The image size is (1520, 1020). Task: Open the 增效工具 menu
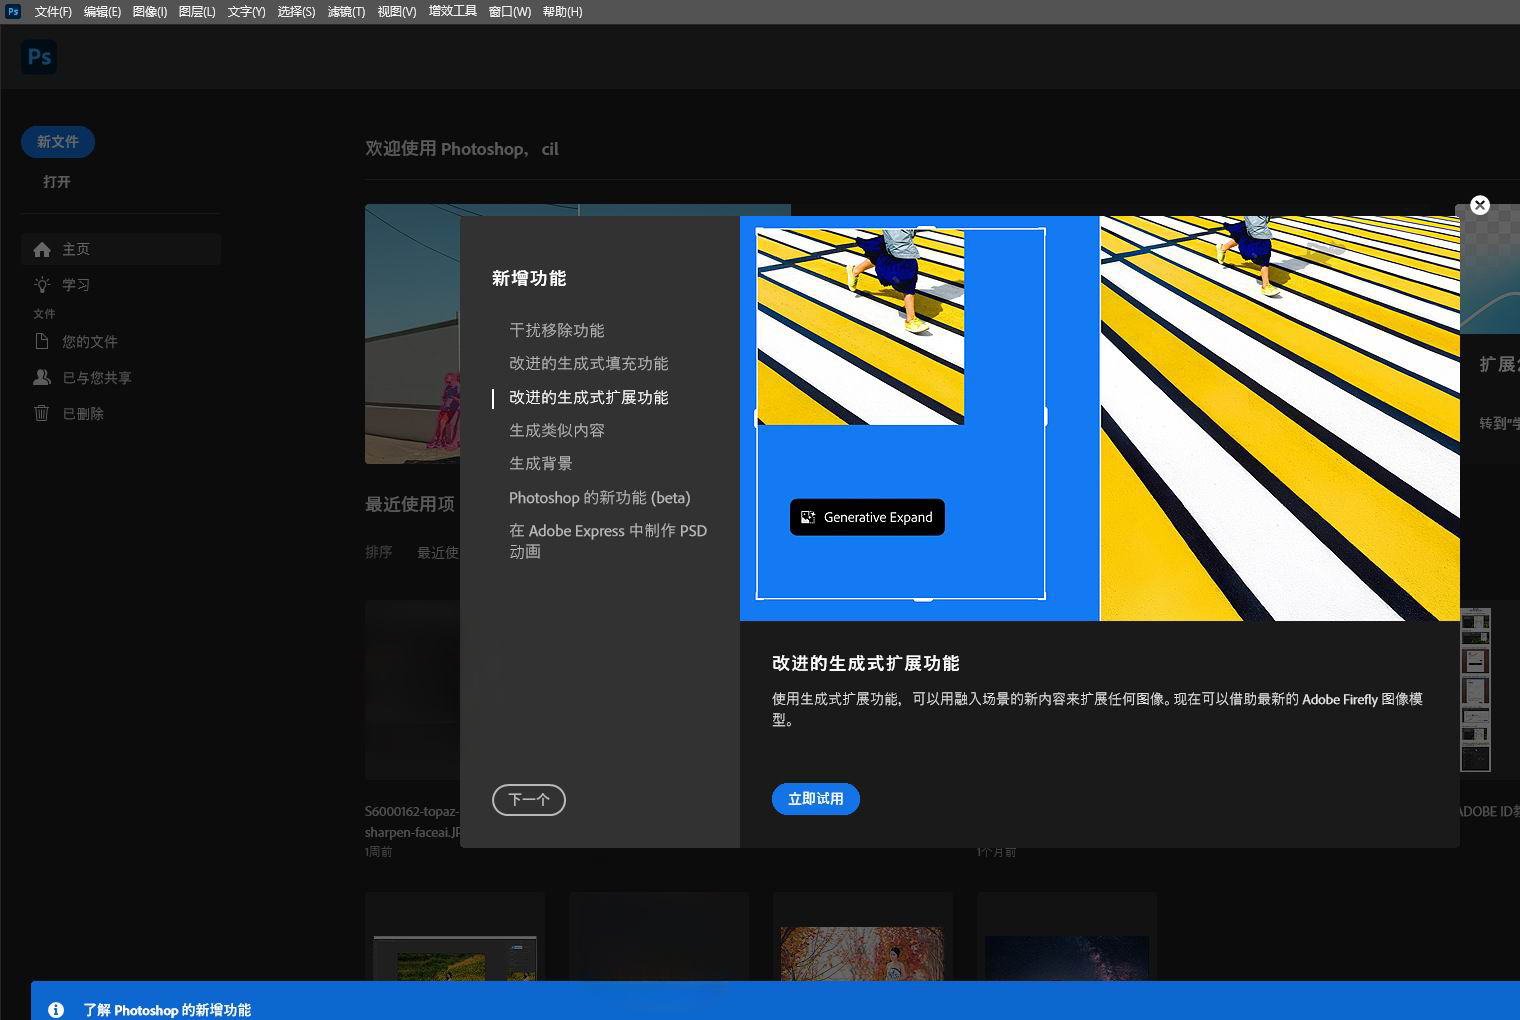pos(453,11)
